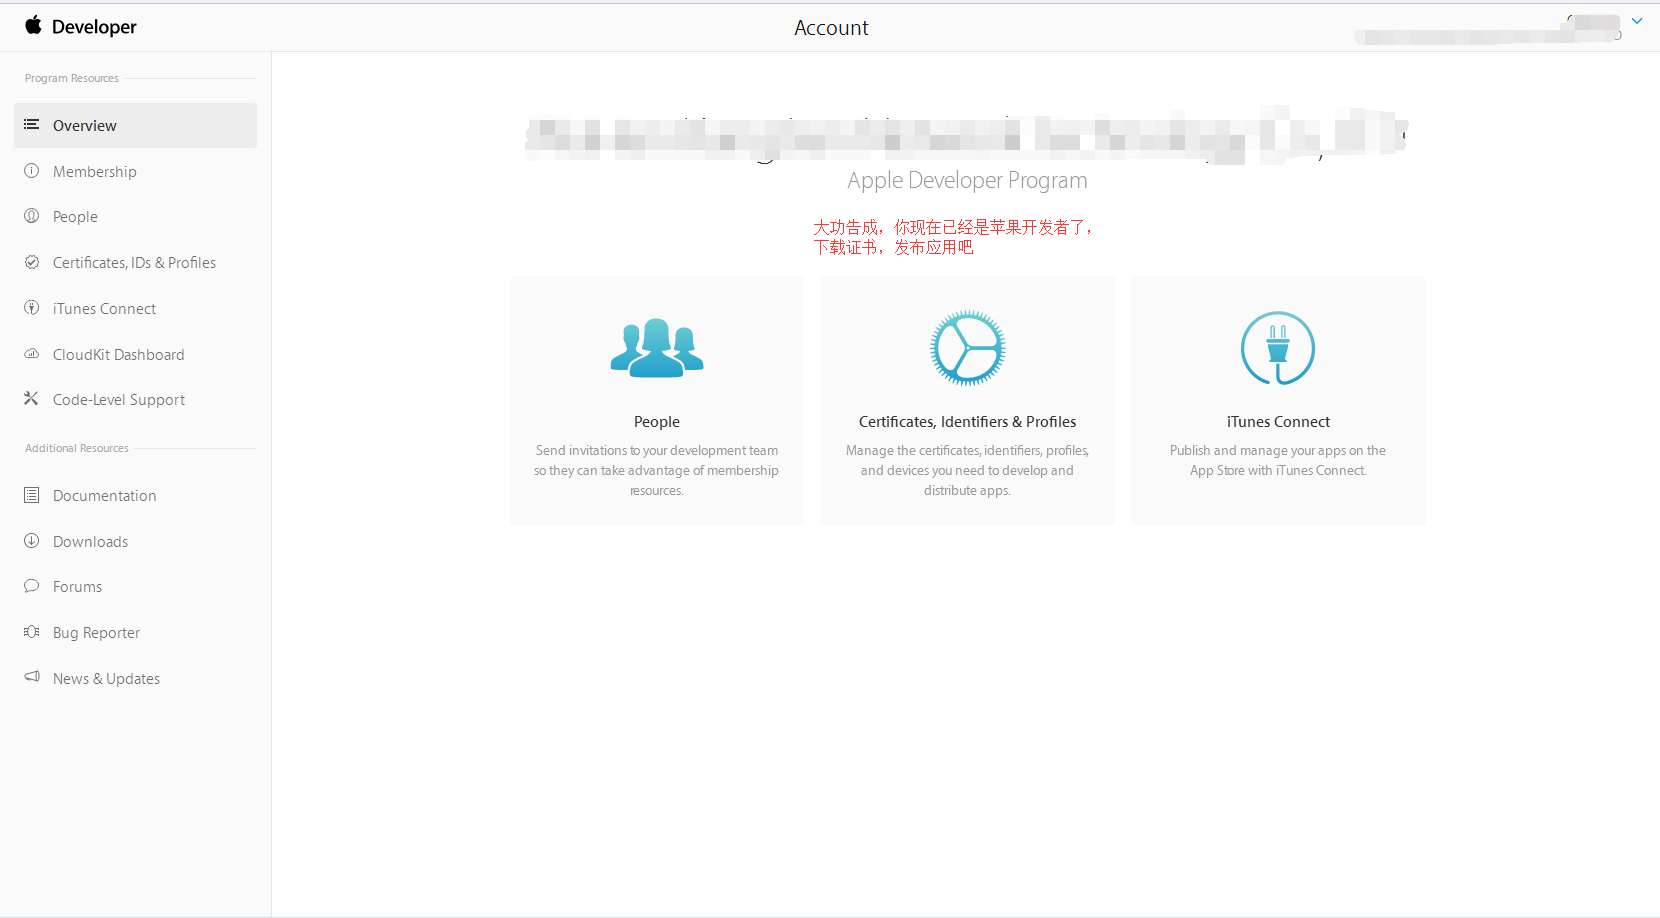Click the Code-Level Support tools icon
1660x918 pixels.
tap(32, 399)
